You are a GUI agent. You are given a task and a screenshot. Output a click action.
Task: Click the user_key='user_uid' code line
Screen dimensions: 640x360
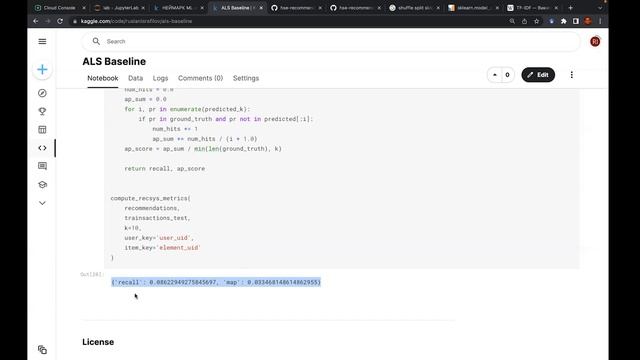point(159,238)
